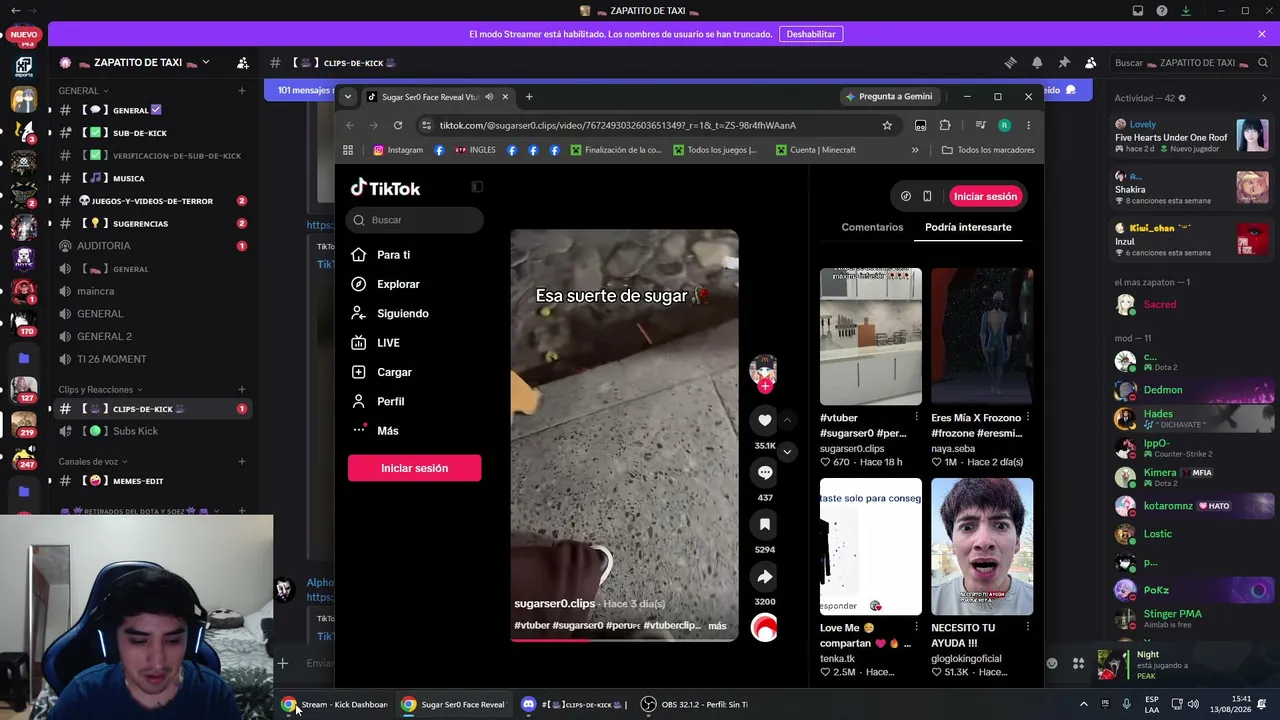
Task: Attach a file with the plus icon
Action: 283,663
